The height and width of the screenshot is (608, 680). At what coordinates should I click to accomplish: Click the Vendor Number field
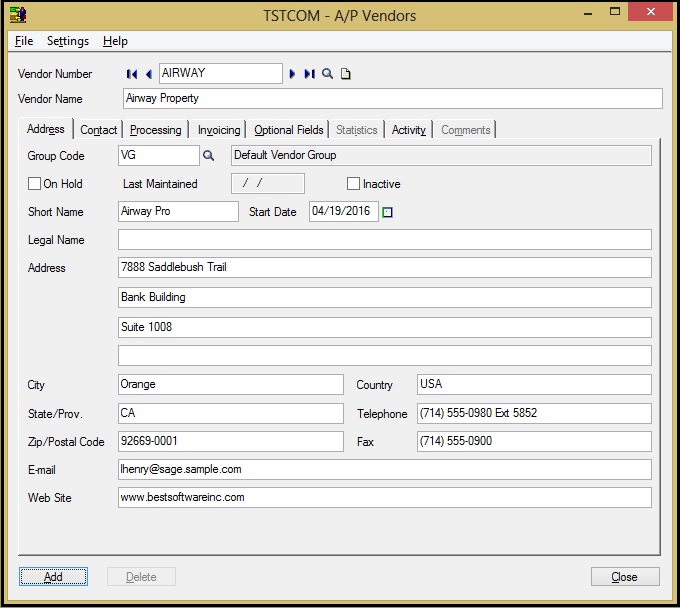221,73
